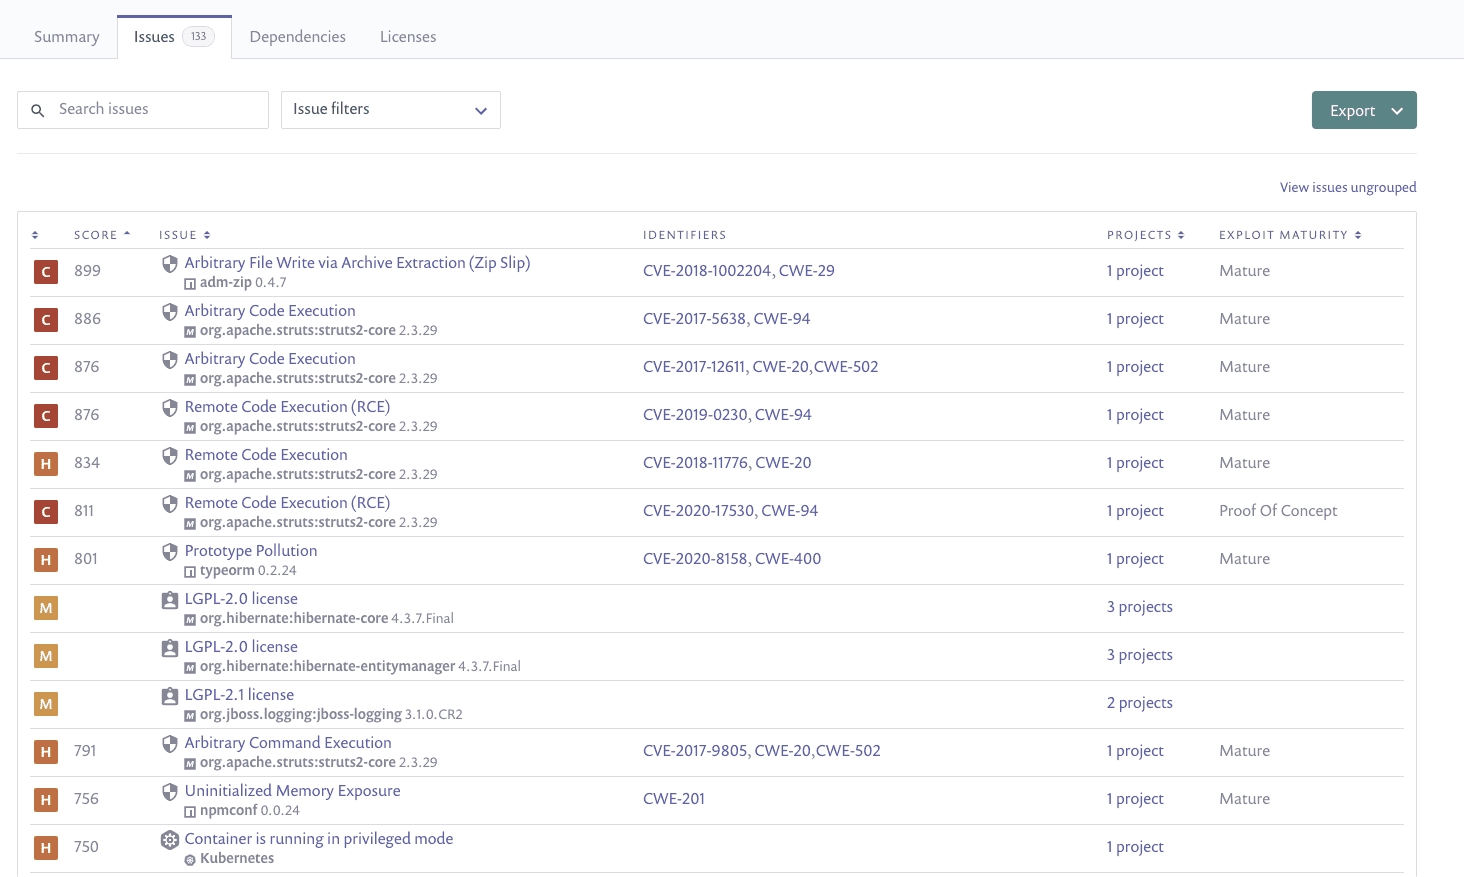This screenshot has width=1464, height=877.
Task: Toggle sort direction on the SCORE column
Action: point(125,234)
